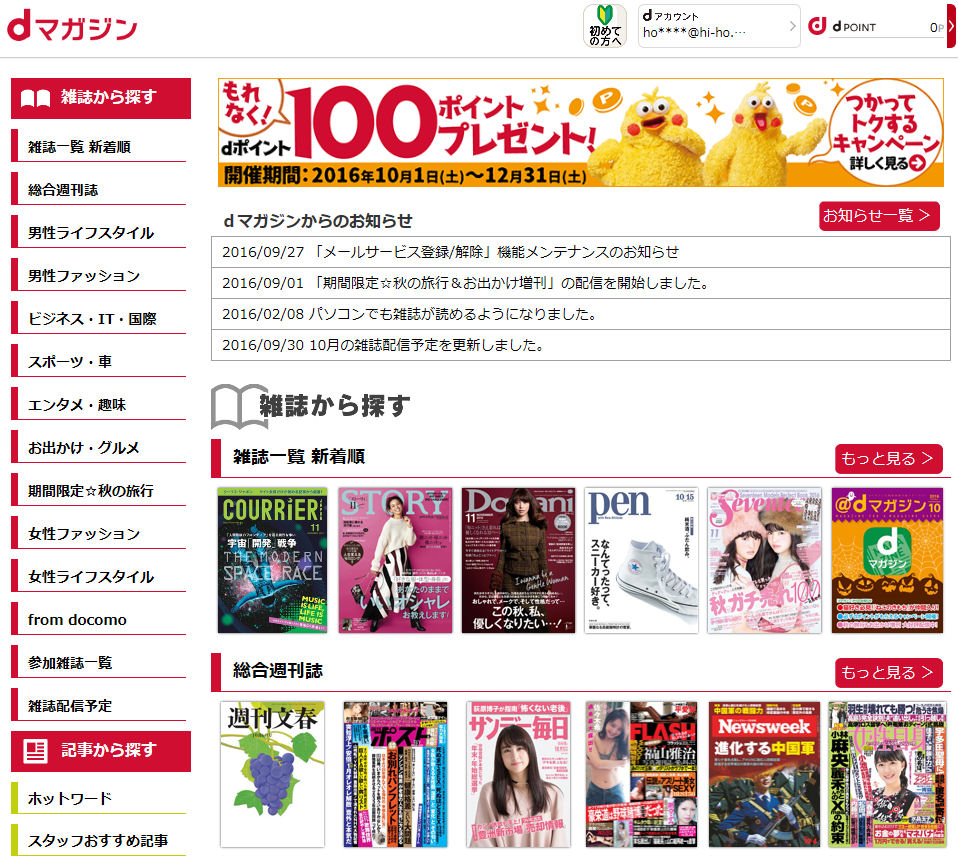Select 女性ファッション category
958x863 pixels.
click(98, 533)
